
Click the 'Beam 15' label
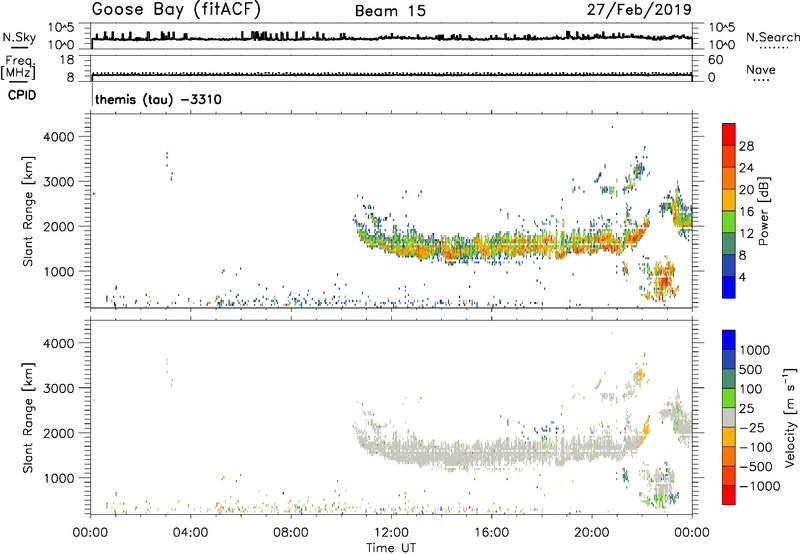pos(390,11)
